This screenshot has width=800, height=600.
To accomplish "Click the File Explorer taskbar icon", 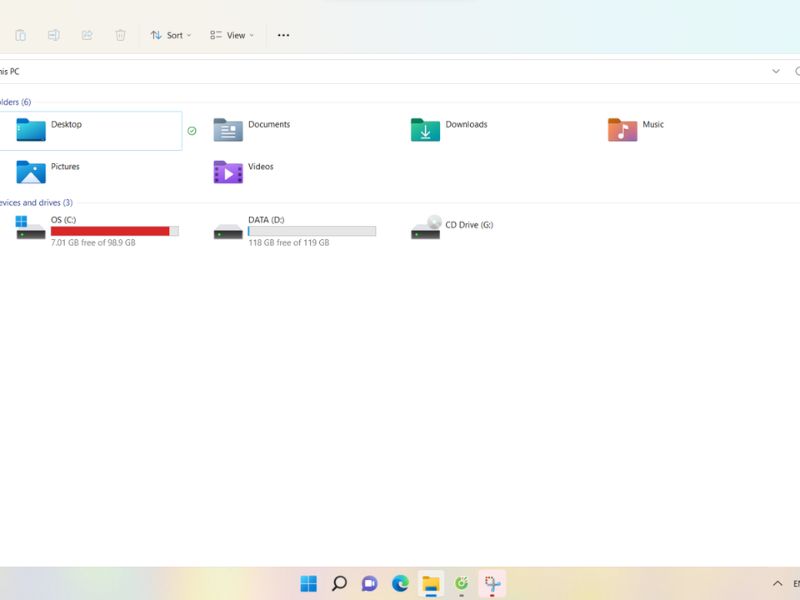I will click(431, 583).
